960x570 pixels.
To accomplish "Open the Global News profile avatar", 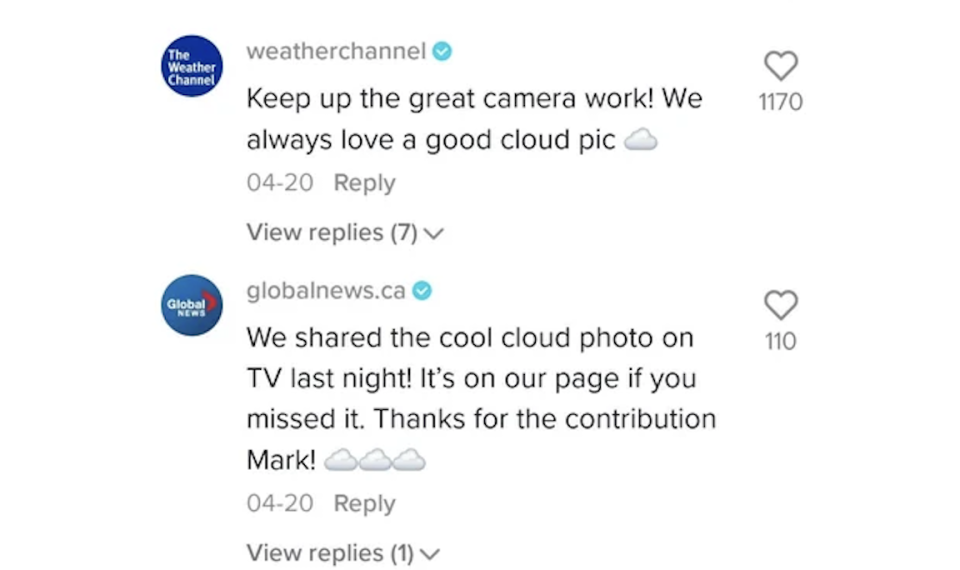I will (192, 304).
